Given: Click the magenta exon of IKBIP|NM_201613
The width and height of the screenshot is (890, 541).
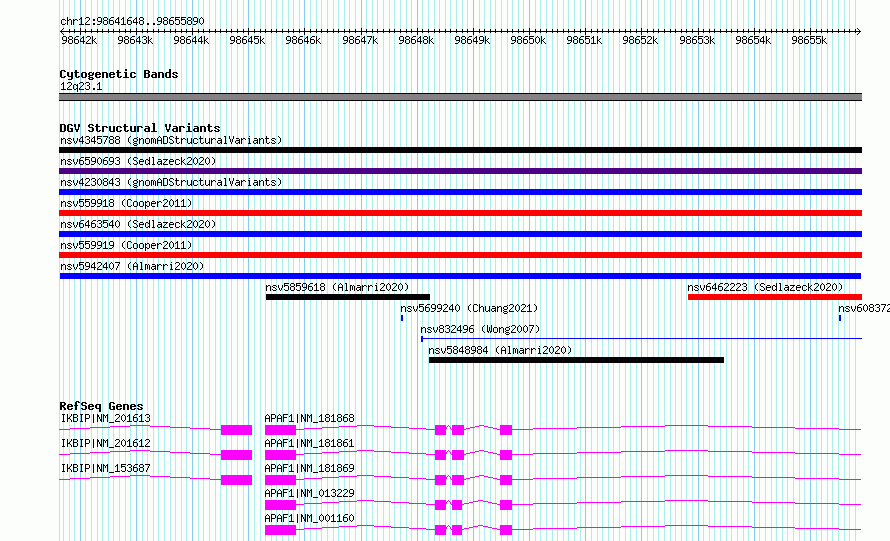Looking at the screenshot, I should 236,430.
